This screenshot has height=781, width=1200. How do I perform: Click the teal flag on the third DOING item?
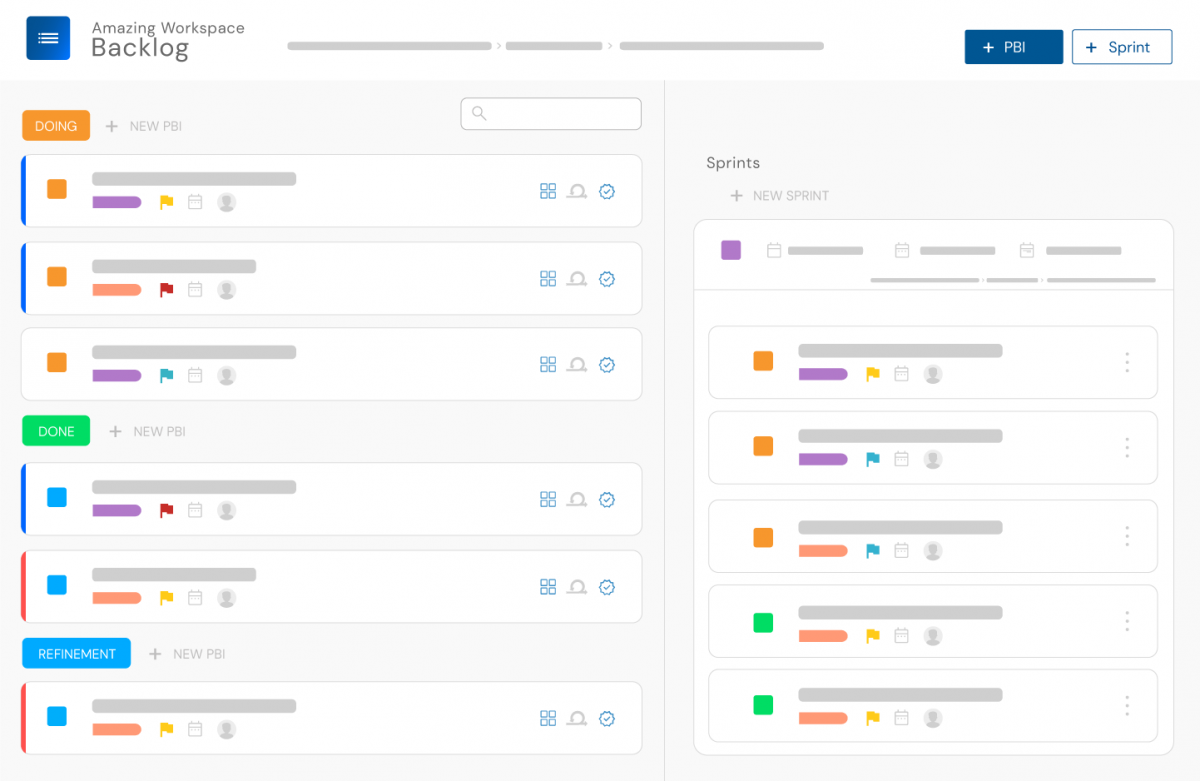166,375
